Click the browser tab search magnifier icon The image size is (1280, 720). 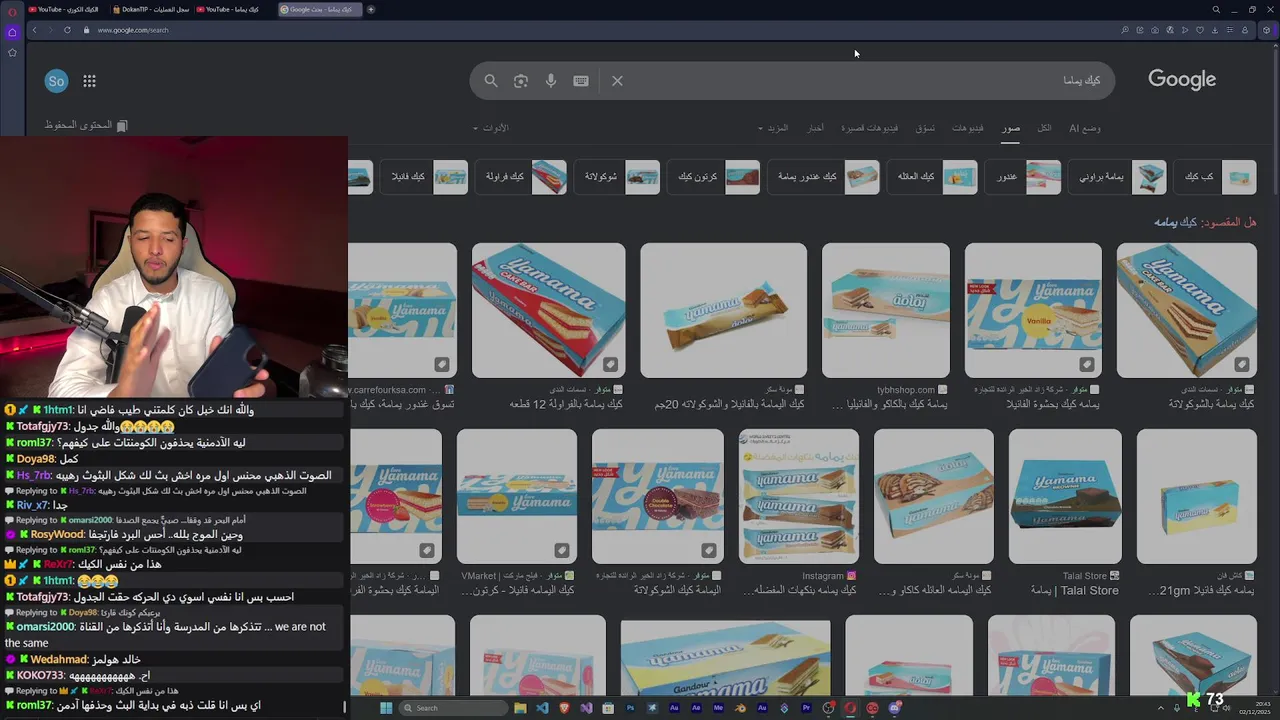1216,9
